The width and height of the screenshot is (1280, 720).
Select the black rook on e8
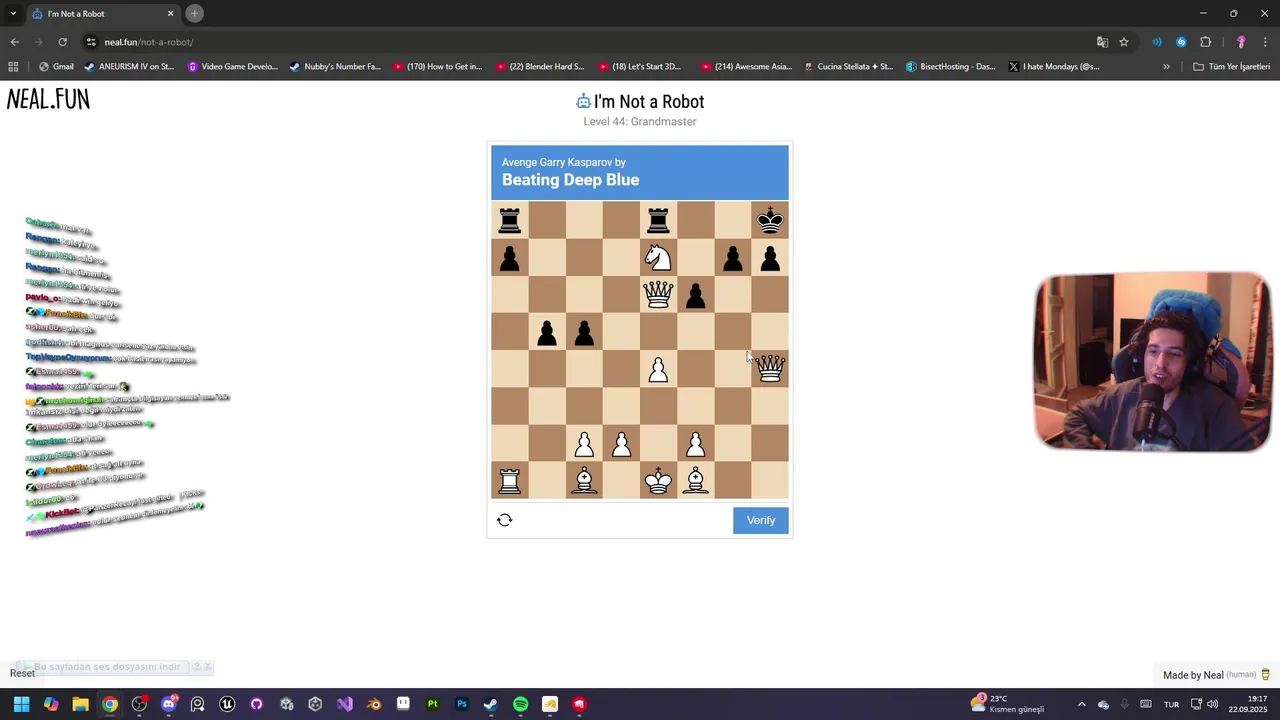(658, 220)
